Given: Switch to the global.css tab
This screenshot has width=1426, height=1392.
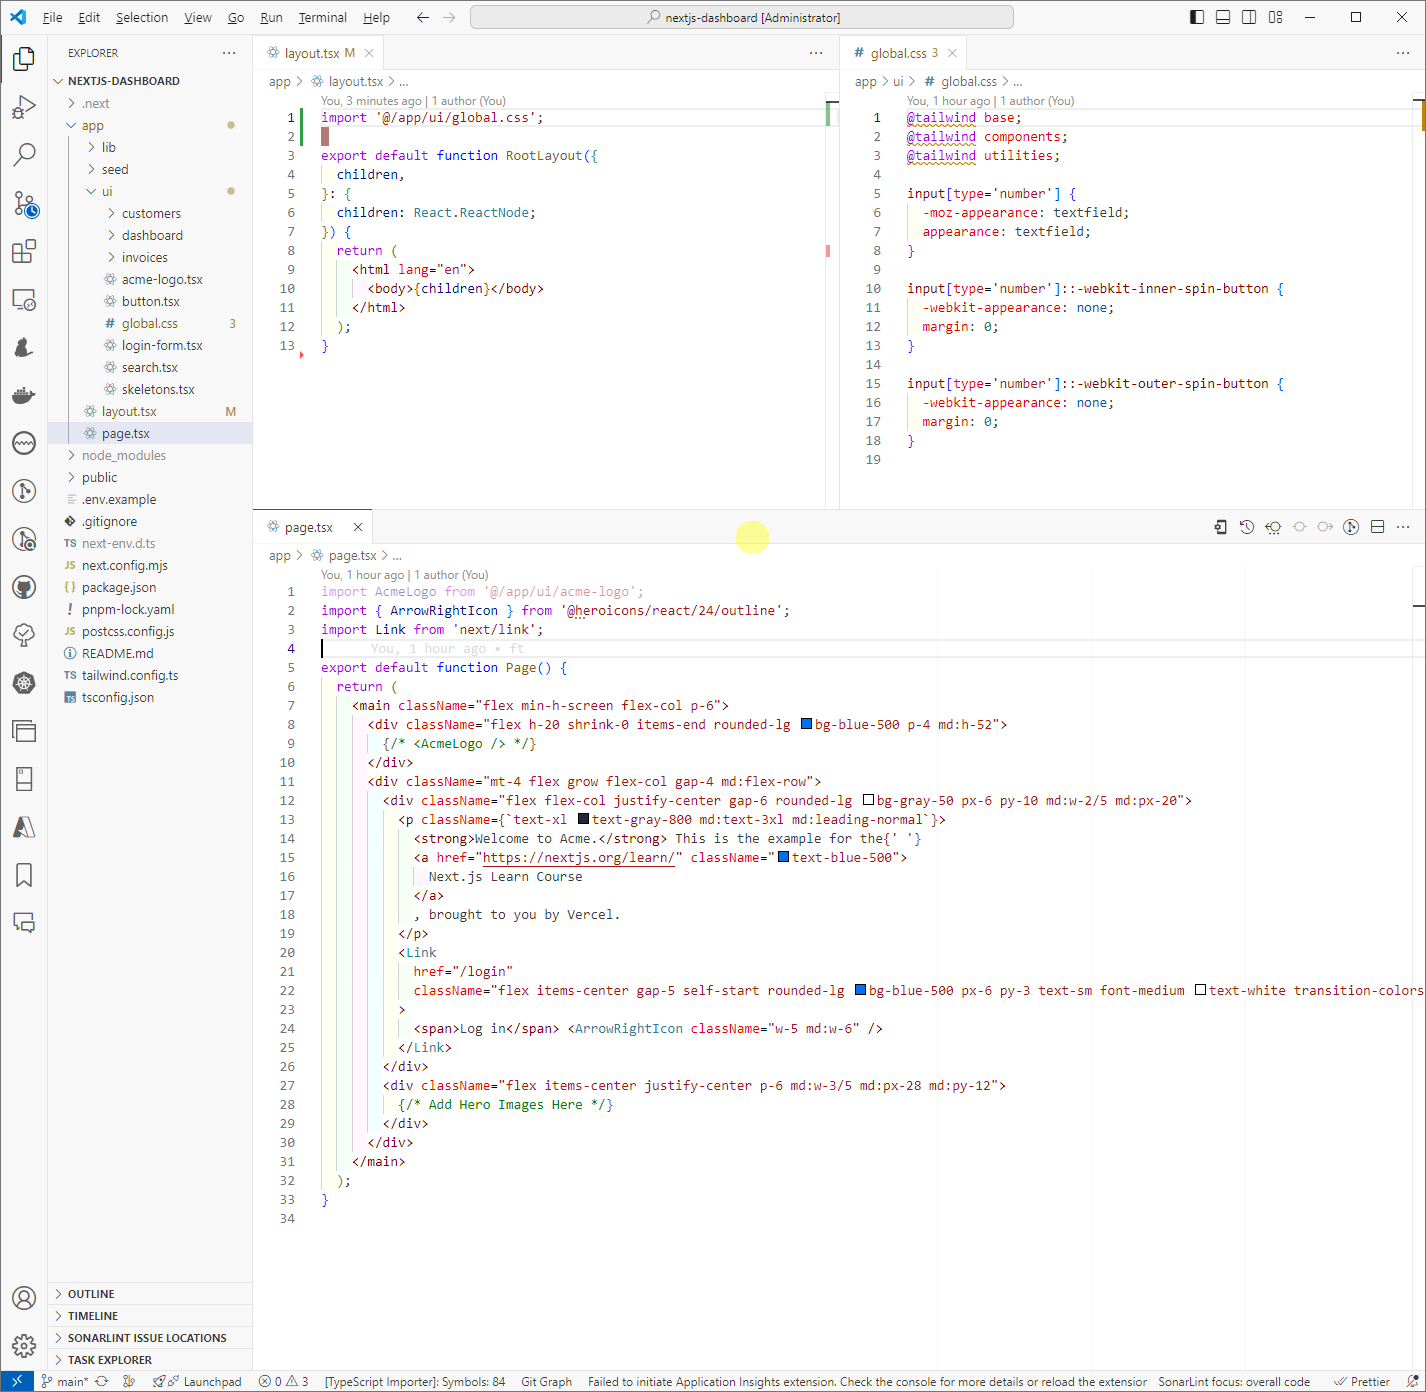Looking at the screenshot, I should tap(897, 53).
